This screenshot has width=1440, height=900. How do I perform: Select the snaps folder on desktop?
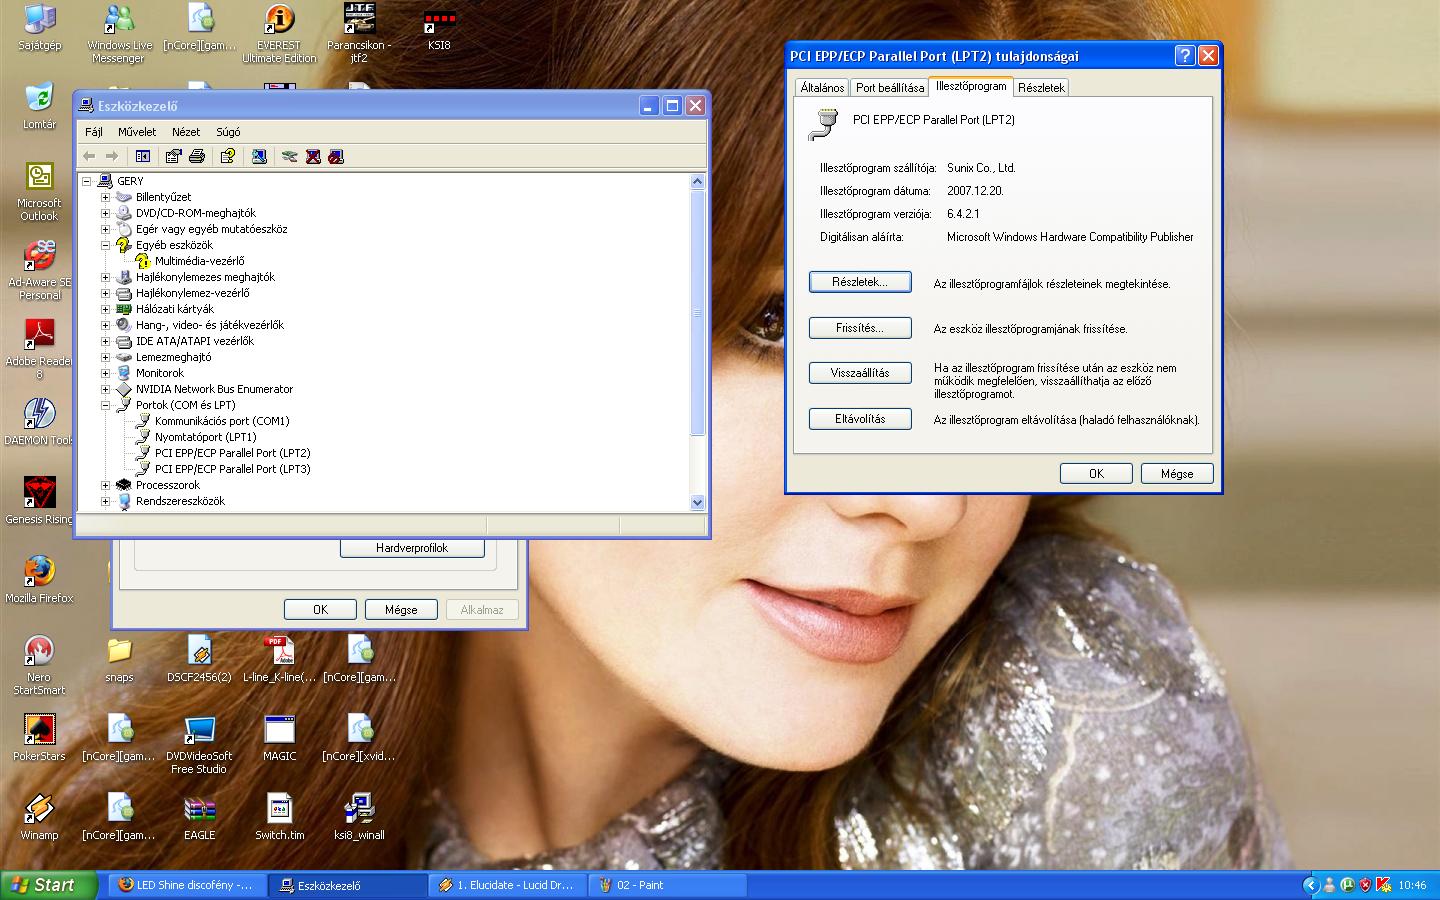[119, 659]
